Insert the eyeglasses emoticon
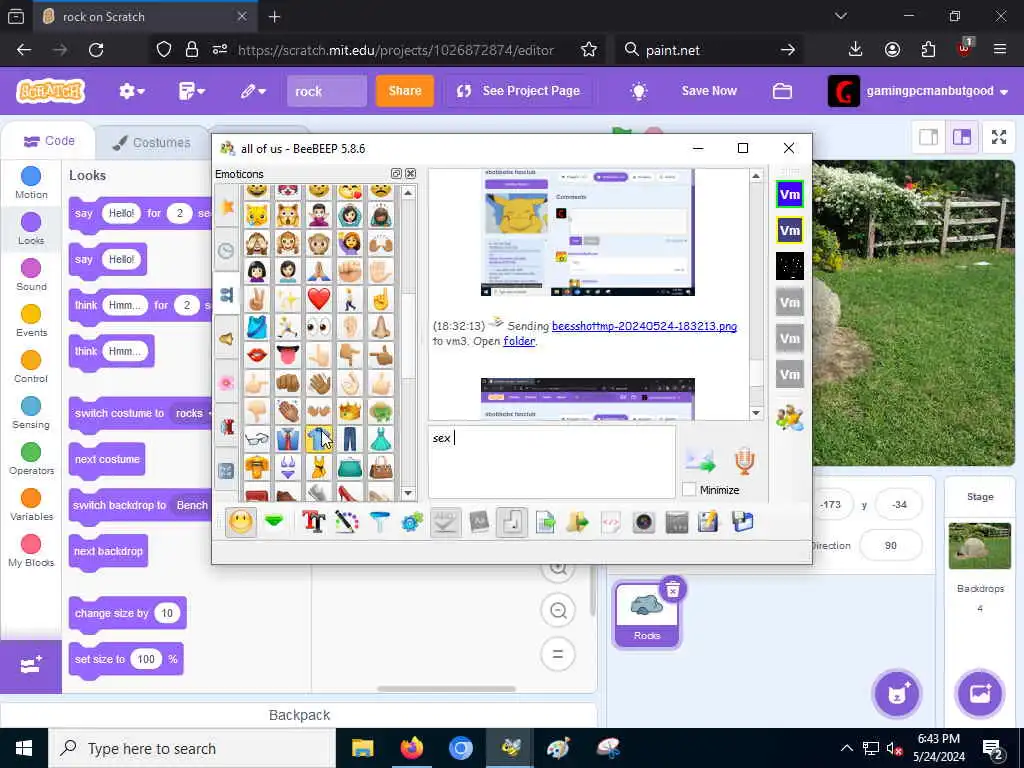Image resolution: width=1024 pixels, height=768 pixels. (x=257, y=439)
